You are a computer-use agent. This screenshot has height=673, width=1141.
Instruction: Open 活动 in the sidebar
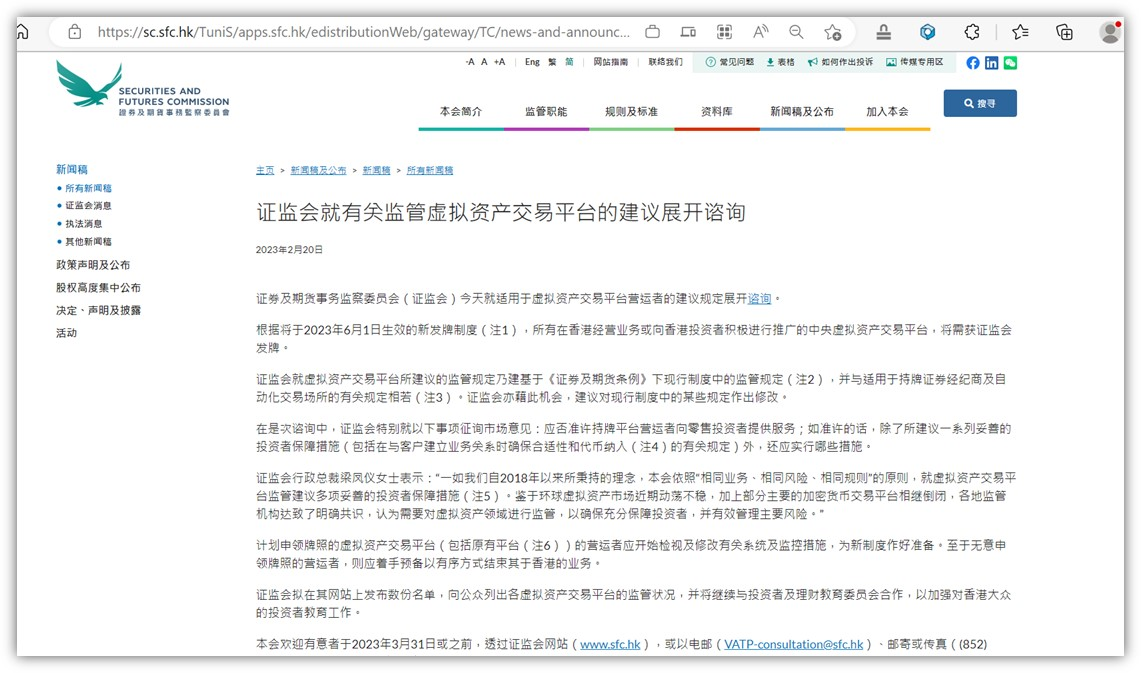(x=66, y=332)
